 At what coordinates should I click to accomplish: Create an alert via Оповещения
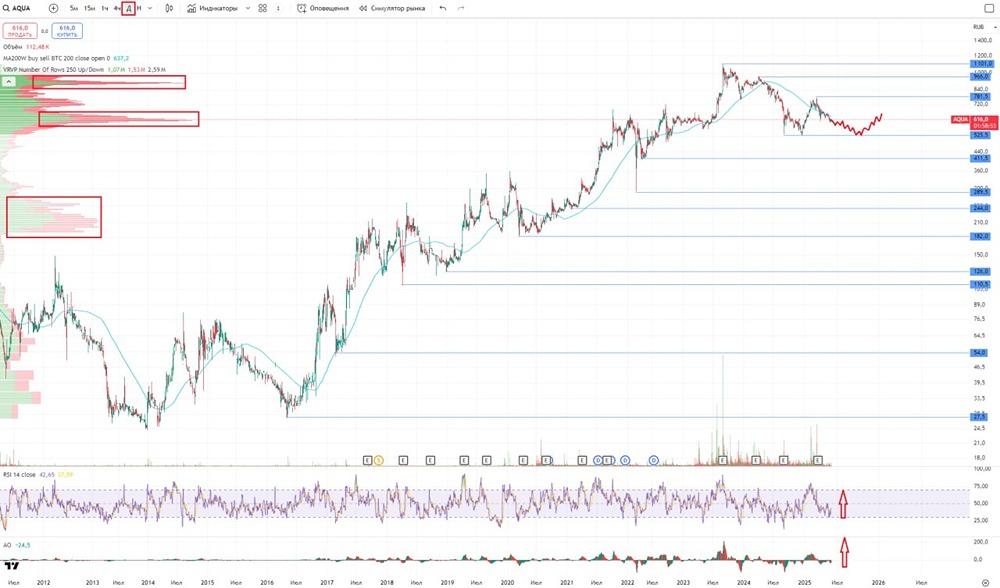[x=323, y=8]
